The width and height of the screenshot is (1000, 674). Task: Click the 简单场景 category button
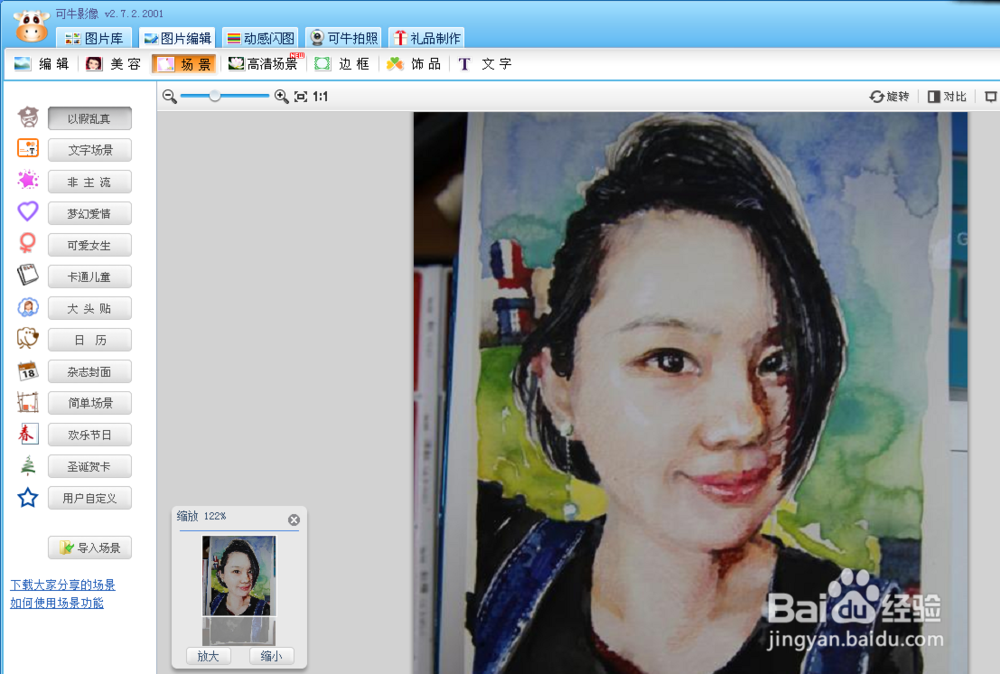pyautogui.click(x=90, y=403)
